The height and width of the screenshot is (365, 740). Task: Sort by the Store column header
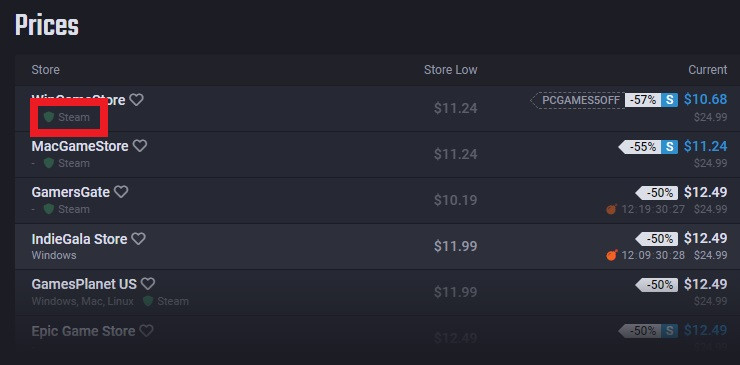45,70
